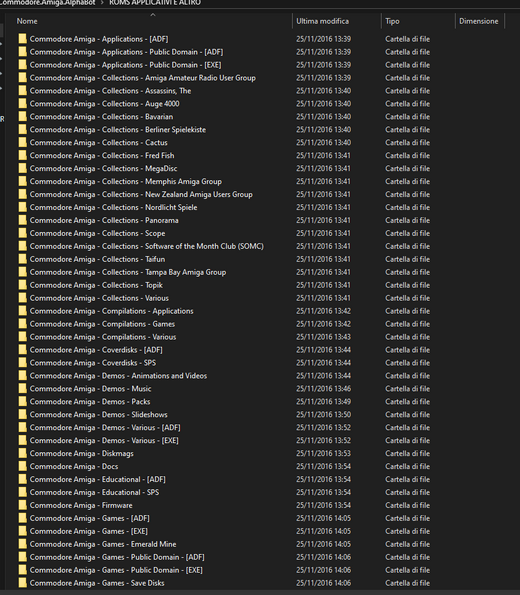
Task: Click folder icon beside Coverdisks - SPS
Action: click(x=23, y=362)
